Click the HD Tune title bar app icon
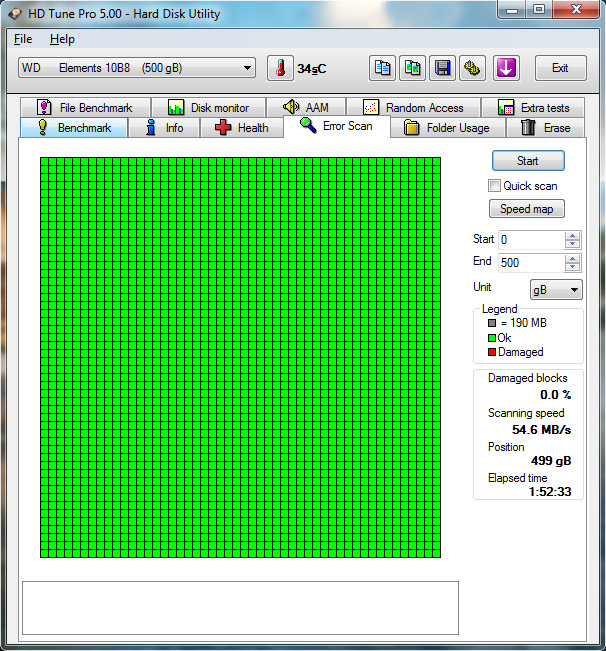Screen dimensions: 606x651 [15, 14]
